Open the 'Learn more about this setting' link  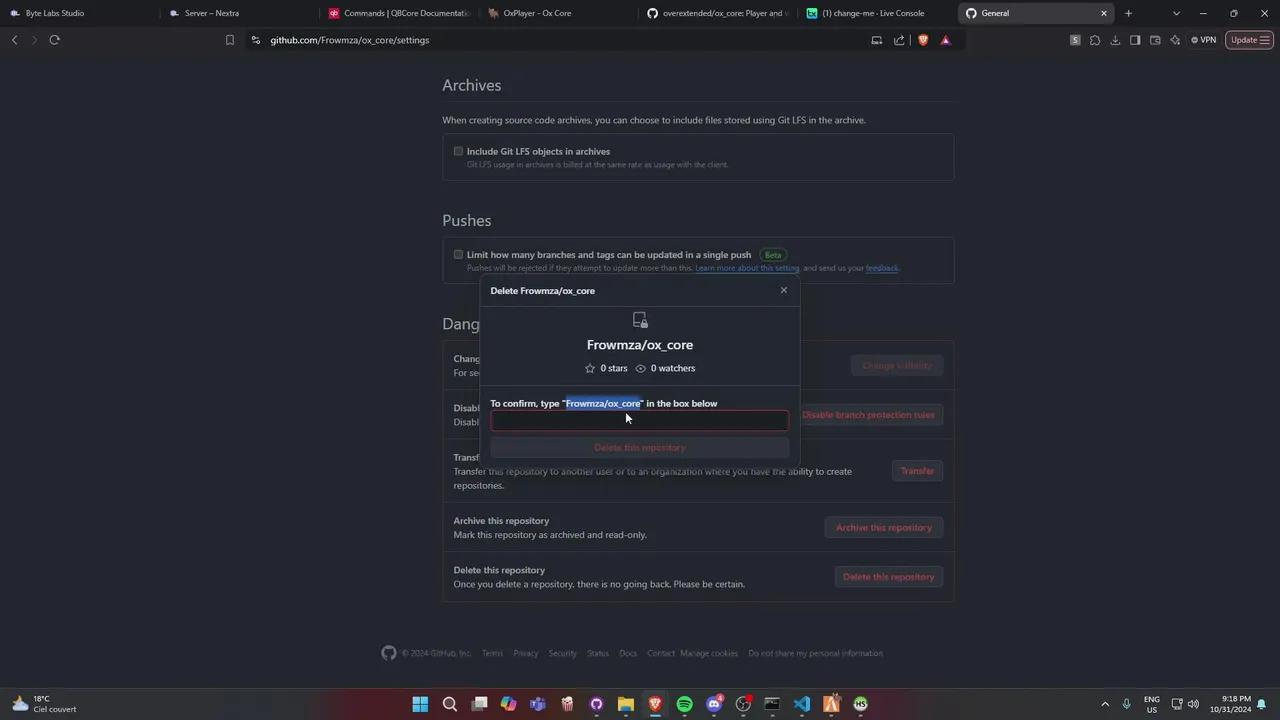pyautogui.click(x=747, y=268)
